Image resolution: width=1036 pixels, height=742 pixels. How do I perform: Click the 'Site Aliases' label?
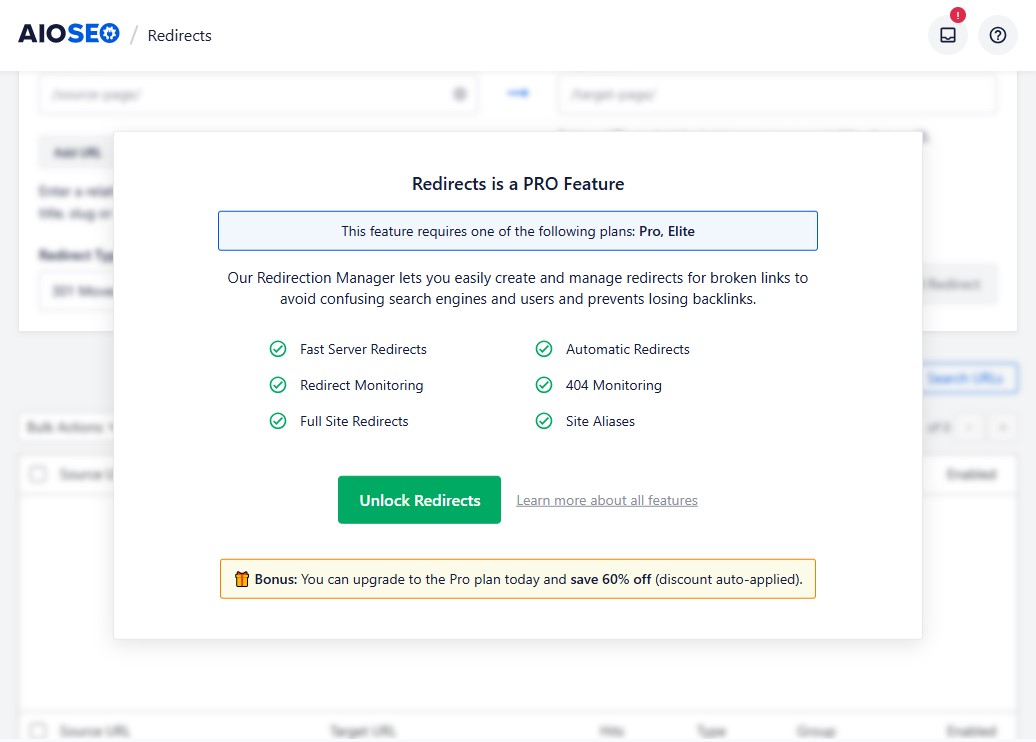(600, 421)
